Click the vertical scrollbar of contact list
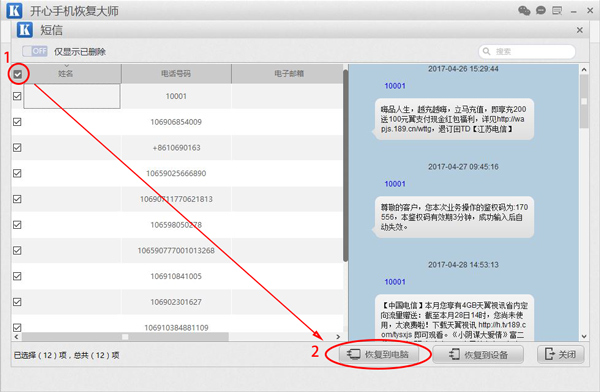600x392 pixels. [x=346, y=165]
